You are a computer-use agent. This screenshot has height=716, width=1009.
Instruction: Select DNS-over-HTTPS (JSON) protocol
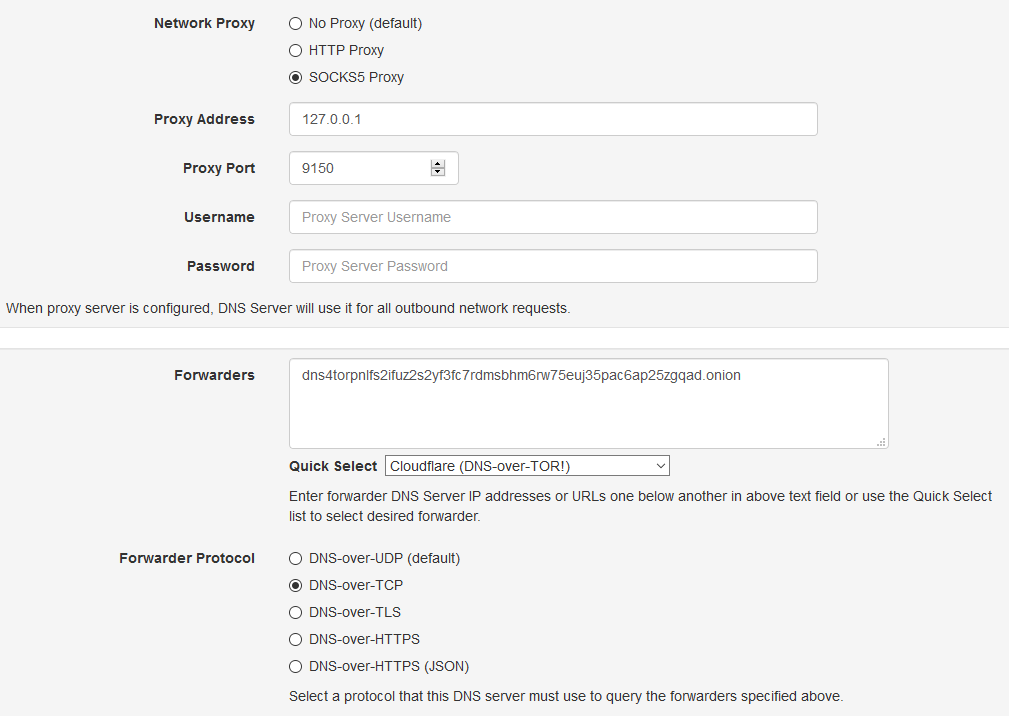tap(295, 666)
